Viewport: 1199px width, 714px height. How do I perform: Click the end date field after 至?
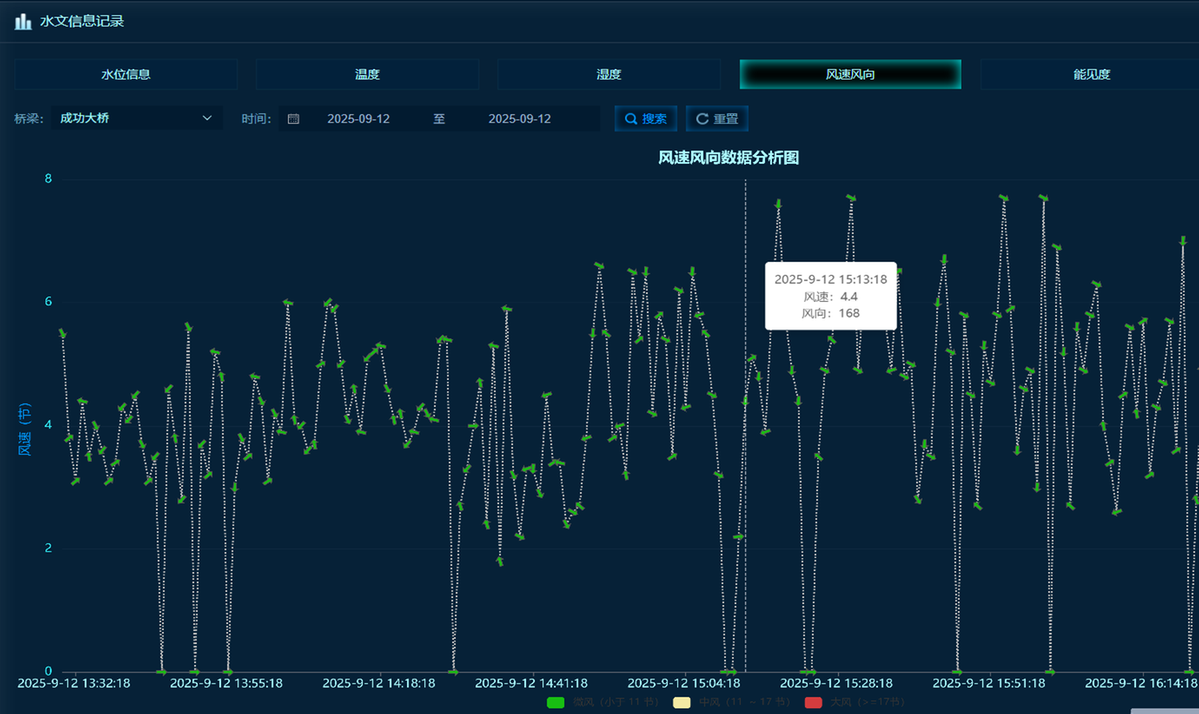click(519, 119)
